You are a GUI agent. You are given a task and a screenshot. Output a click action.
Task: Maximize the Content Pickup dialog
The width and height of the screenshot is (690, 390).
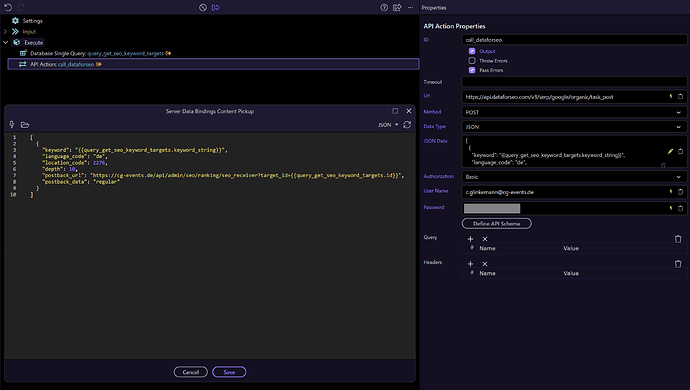[395, 111]
